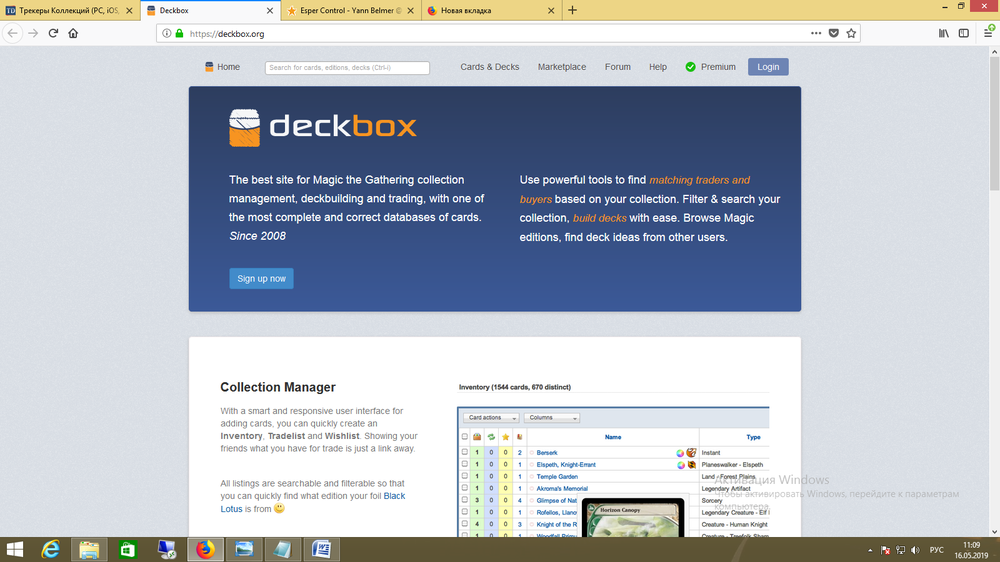Save page to Pocket
This screenshot has height=562, width=1000.
click(x=834, y=33)
